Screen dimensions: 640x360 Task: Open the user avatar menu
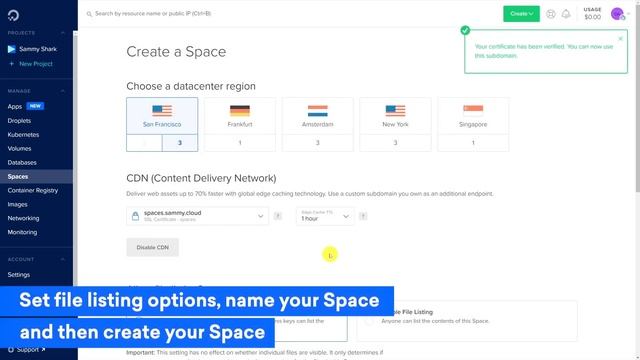point(617,14)
